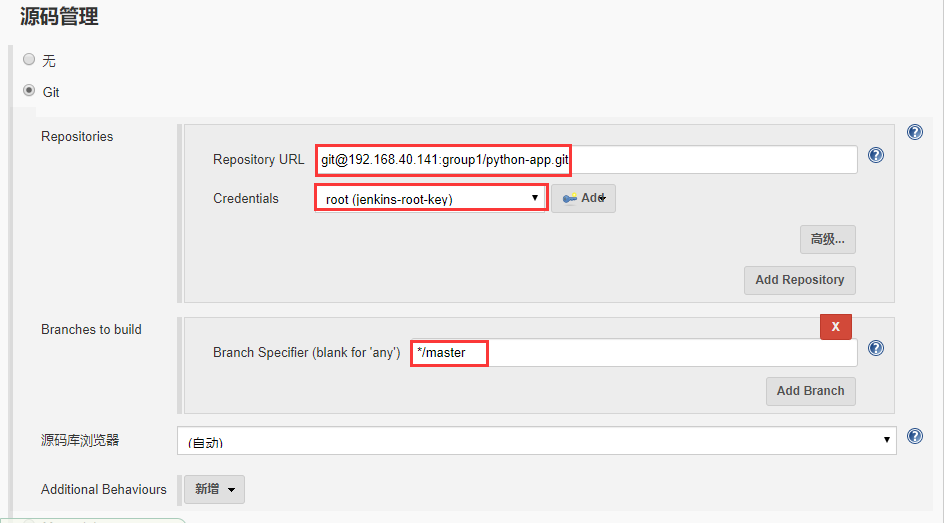This screenshot has width=945, height=523.
Task: Open help icon next to 源码库浏览器 dropdown
Action: point(914,436)
